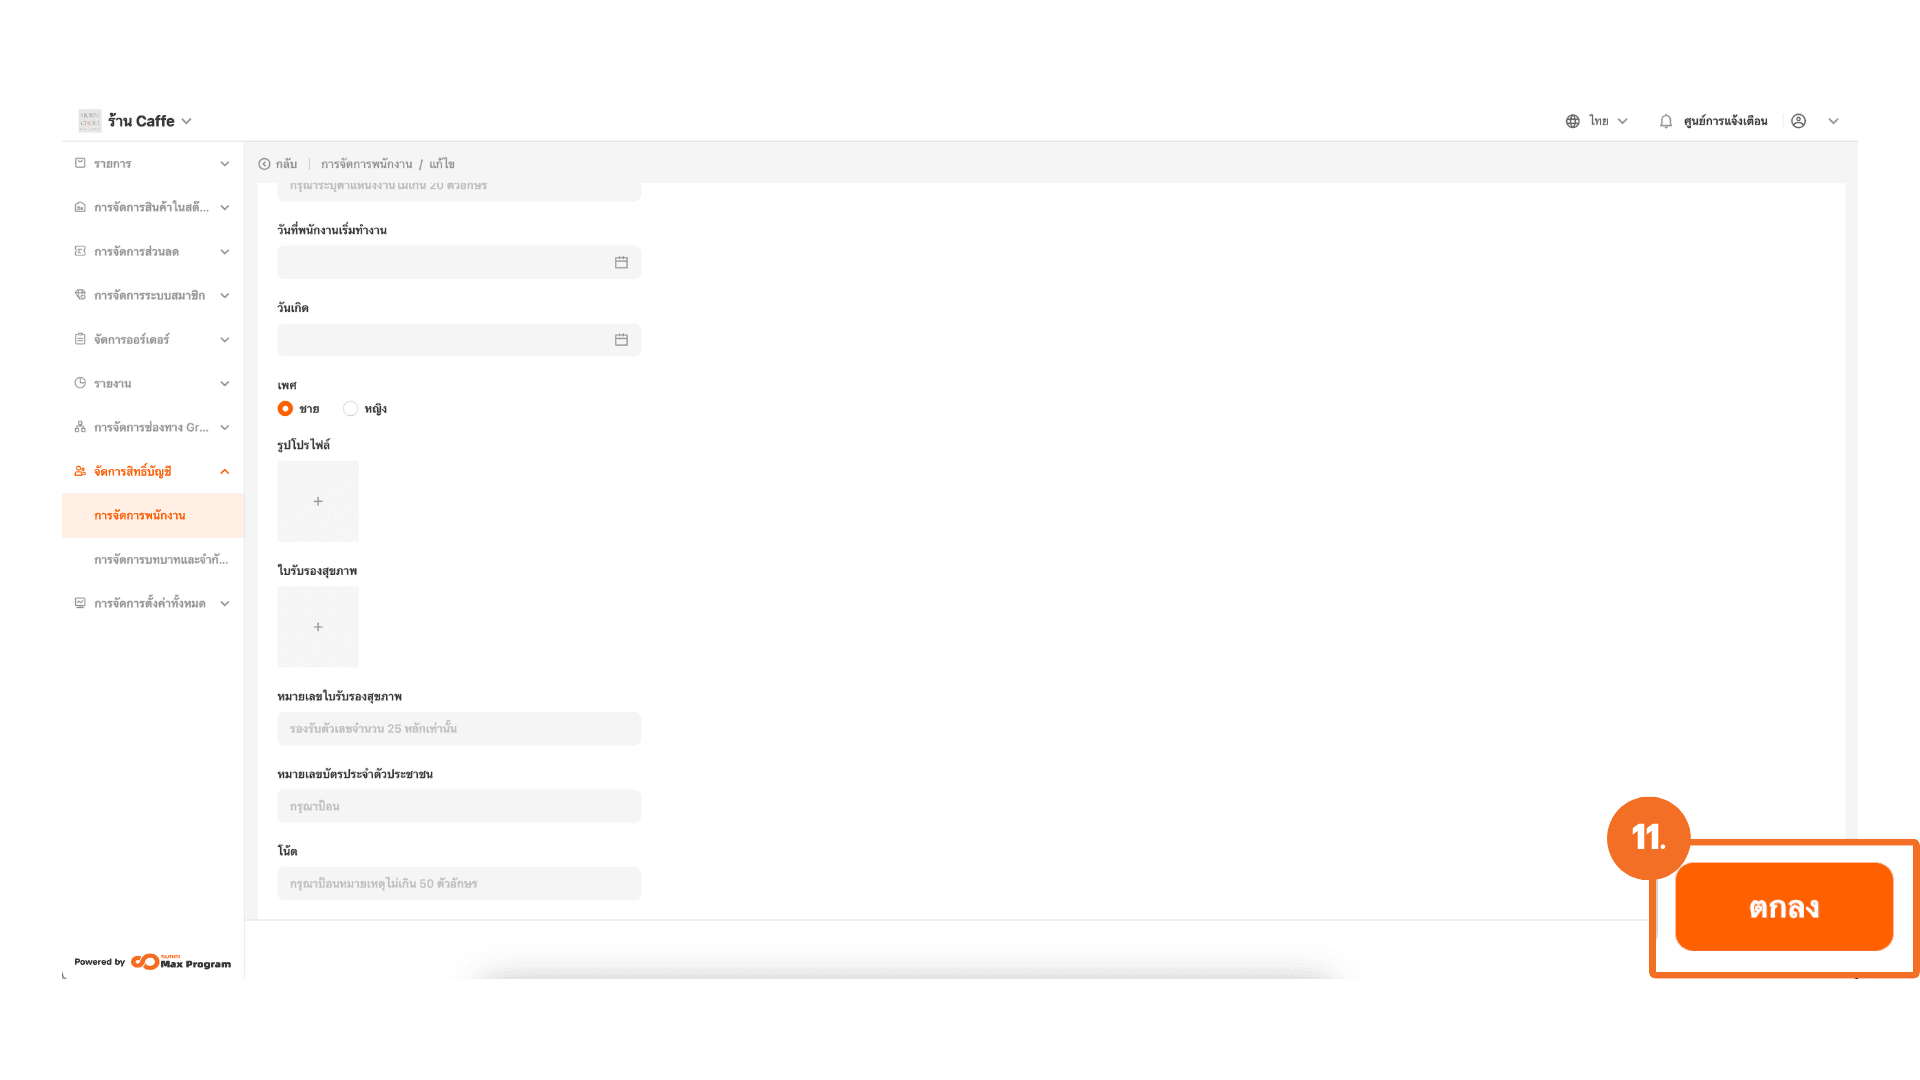This screenshot has height=1080, width=1920.
Task: Expand the รายงาน sidebar menu
Action: click(153, 383)
